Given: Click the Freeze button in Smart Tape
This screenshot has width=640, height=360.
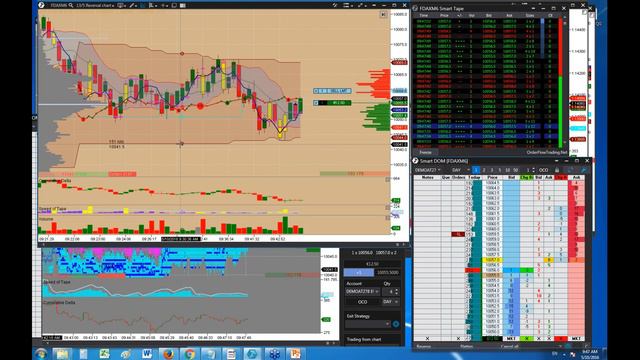Looking at the screenshot, I should tap(425, 152).
